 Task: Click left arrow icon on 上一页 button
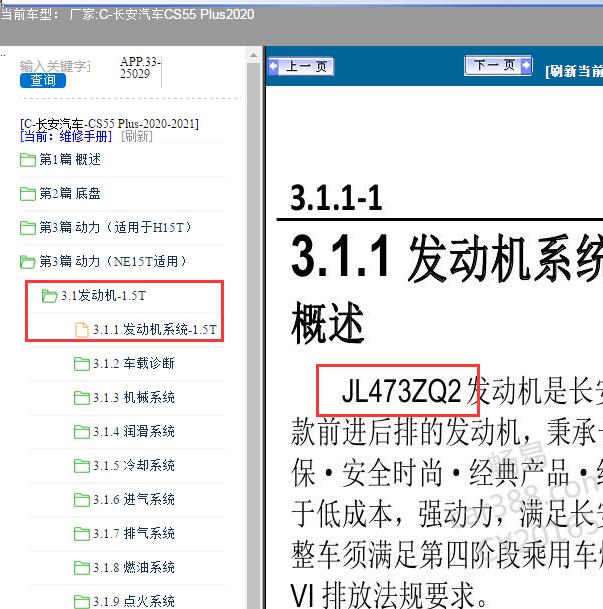tap(273, 66)
